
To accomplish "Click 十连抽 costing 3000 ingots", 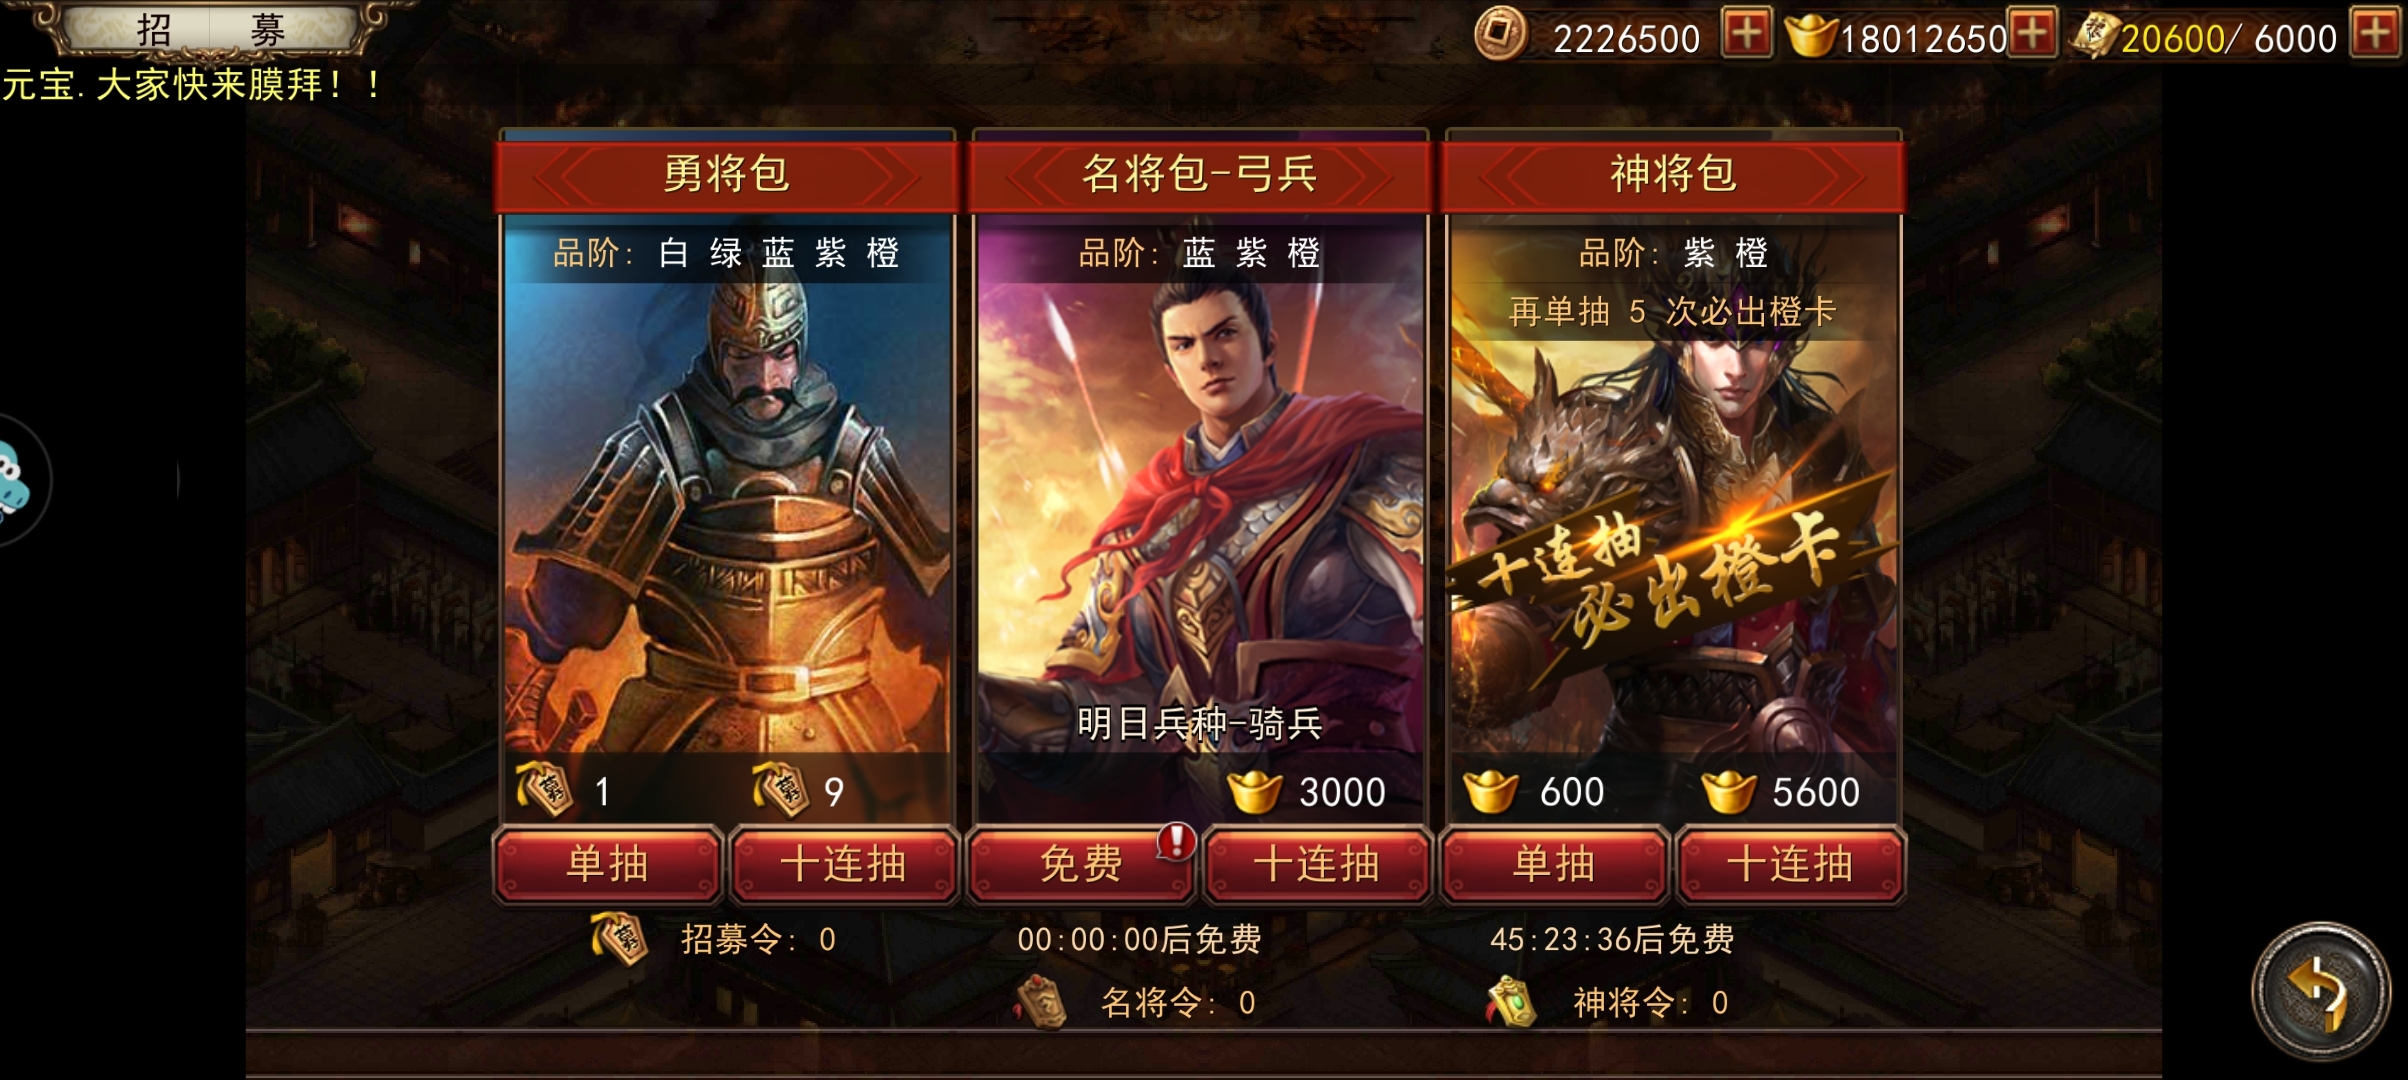I will (1317, 864).
